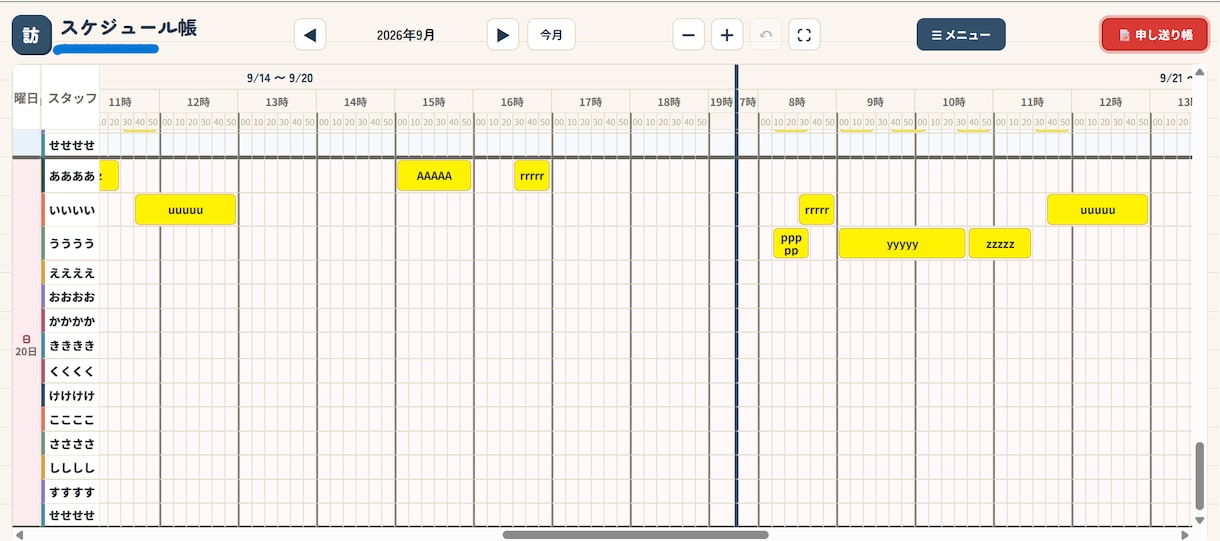Click staff name おおおお
The image size is (1220, 541).
pyautogui.click(x=72, y=297)
